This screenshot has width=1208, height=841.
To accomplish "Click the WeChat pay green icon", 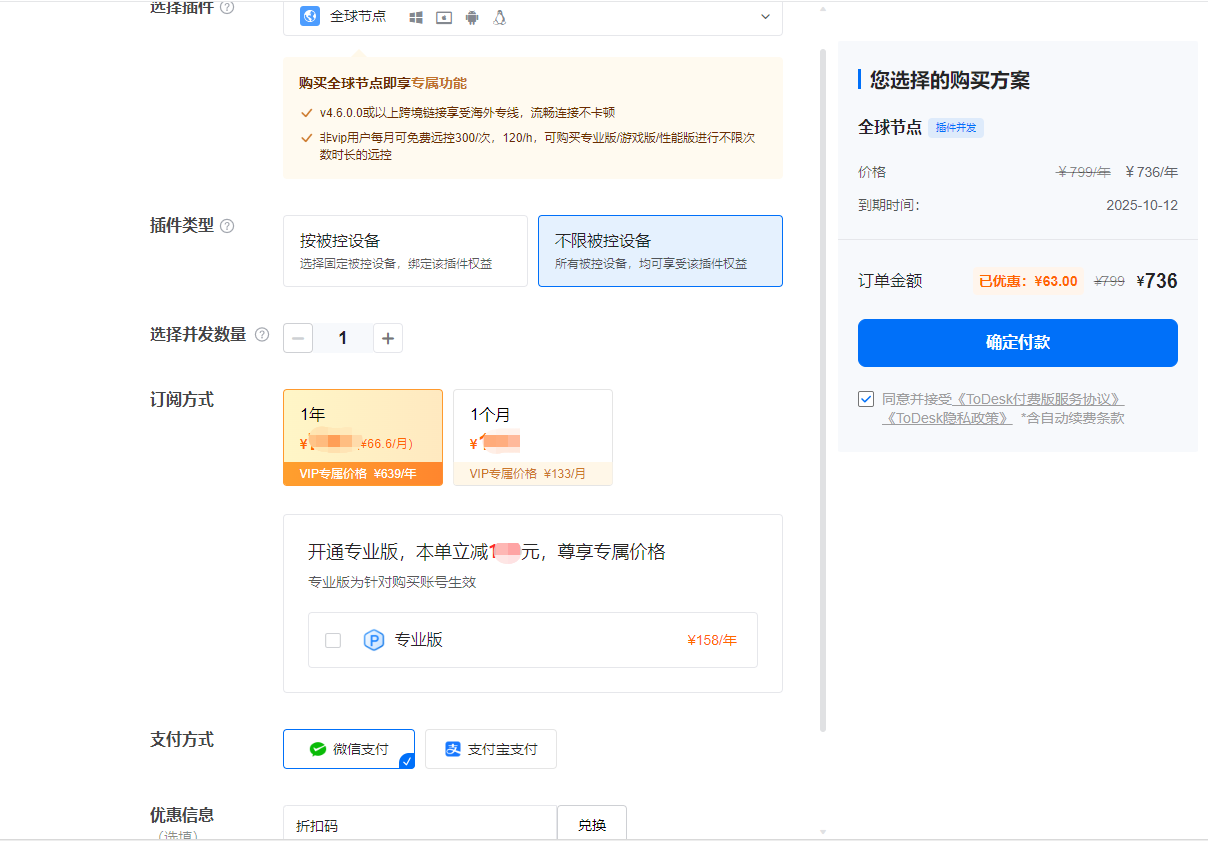I will coord(318,749).
